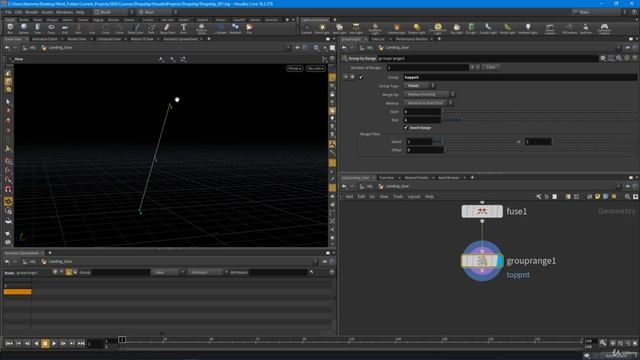Click the spreadsheet Group filter field
Screen dimensions: 640x360
coord(121,272)
